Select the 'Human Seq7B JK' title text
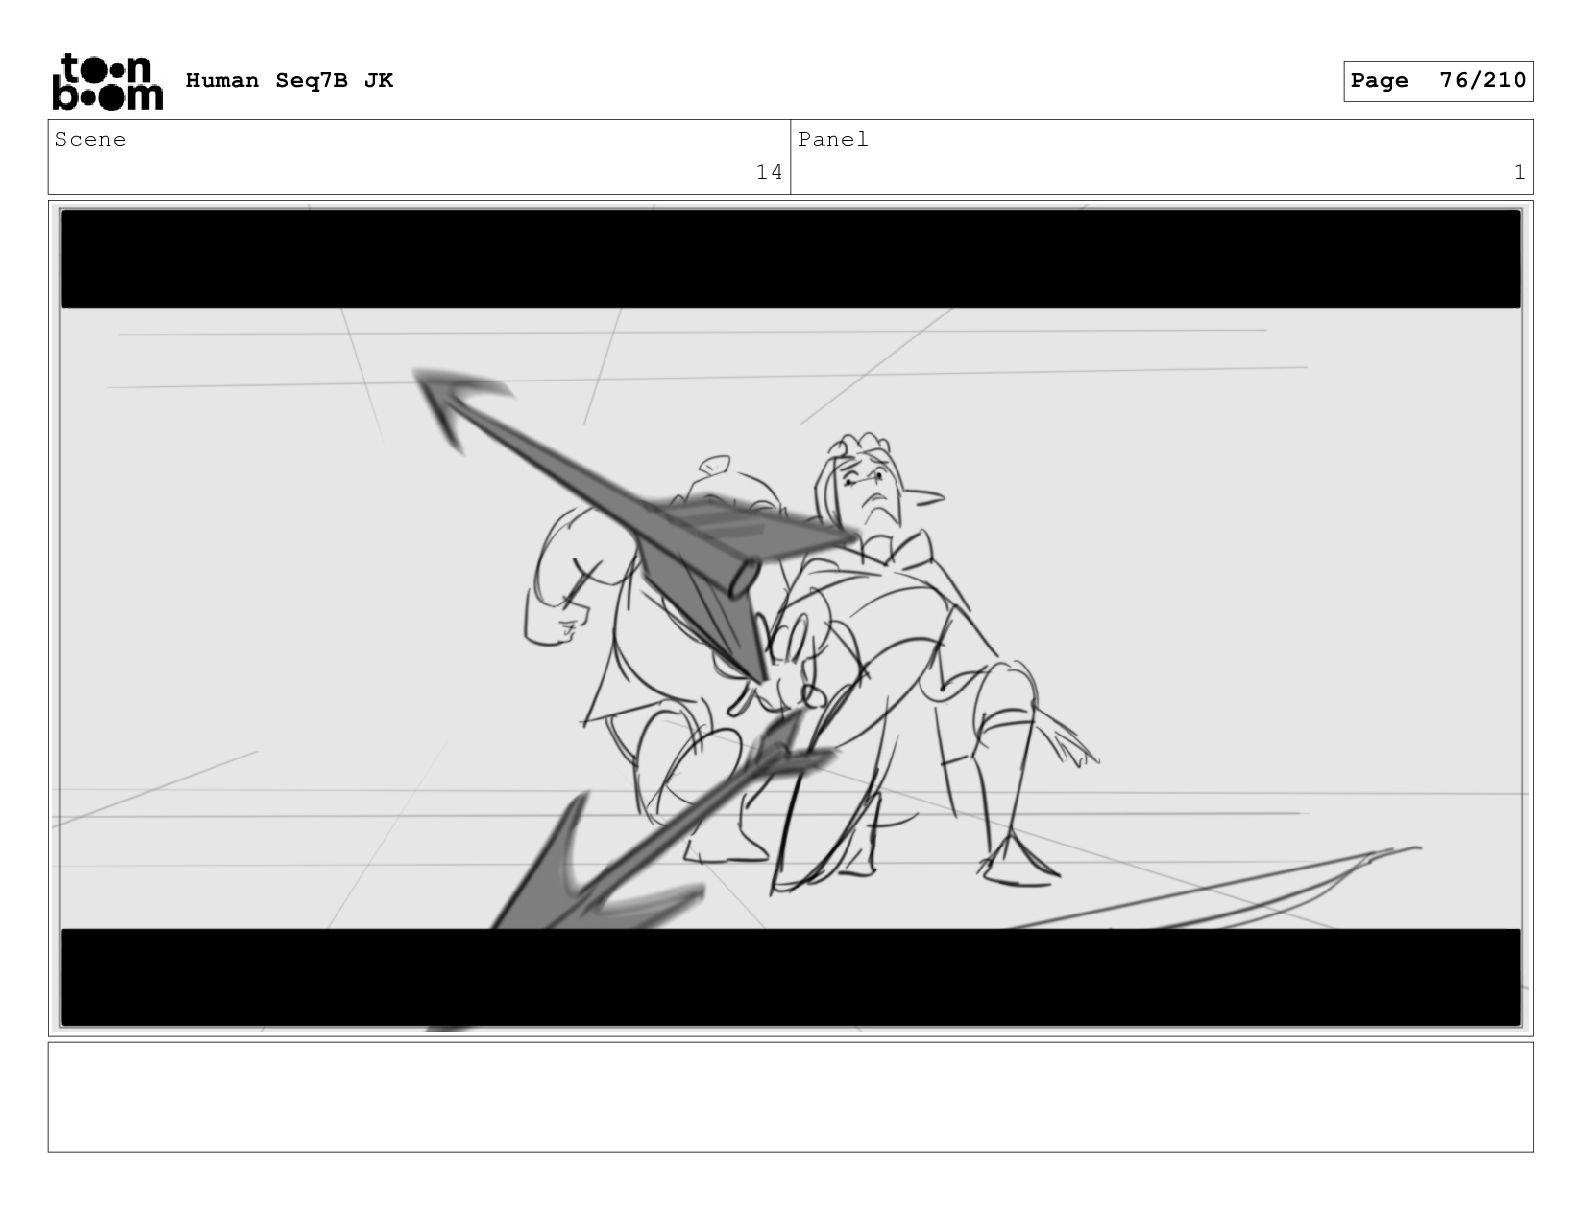The image size is (1584, 1224). tap(289, 81)
